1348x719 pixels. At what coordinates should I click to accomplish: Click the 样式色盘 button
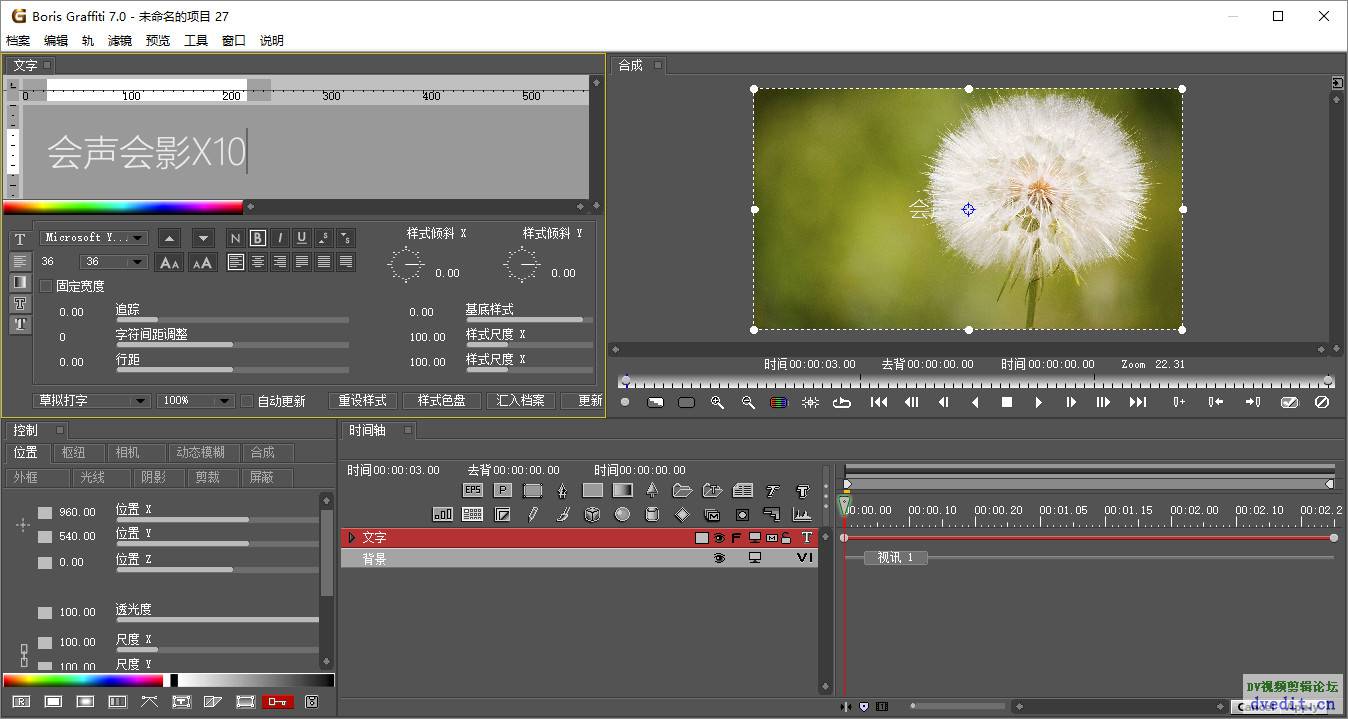[x=442, y=401]
